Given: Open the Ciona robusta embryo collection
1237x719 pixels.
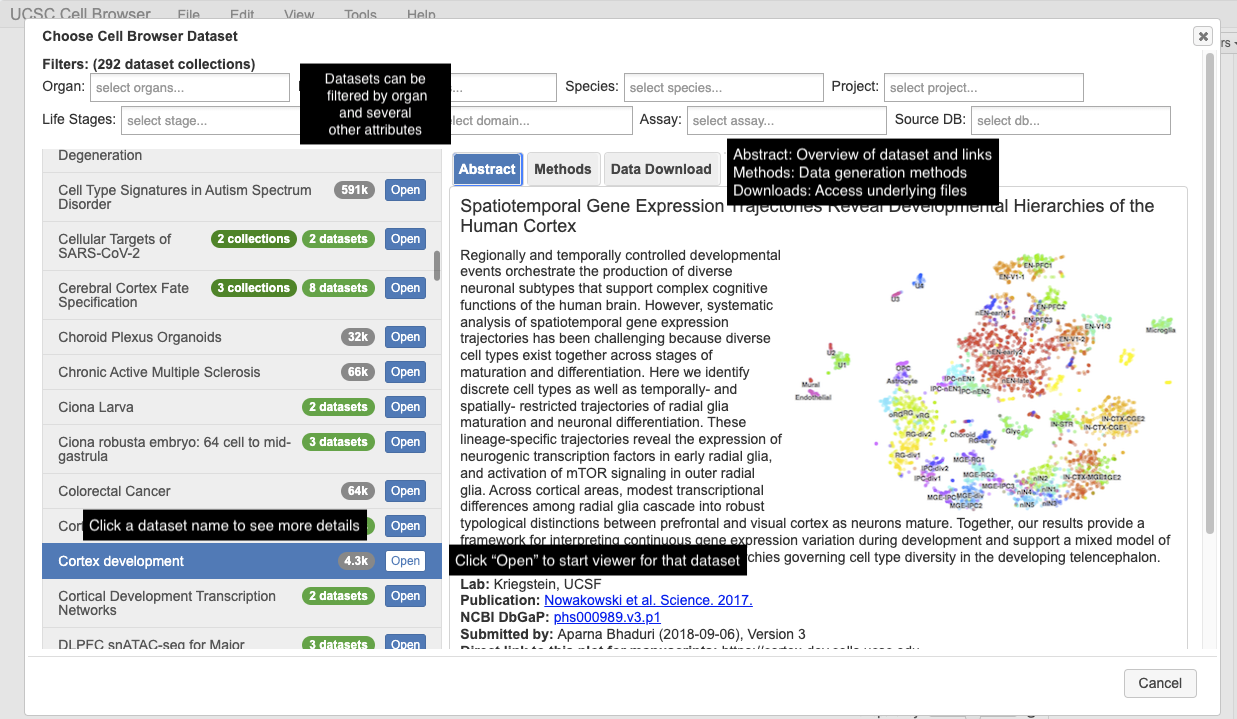Looking at the screenshot, I should pos(405,442).
